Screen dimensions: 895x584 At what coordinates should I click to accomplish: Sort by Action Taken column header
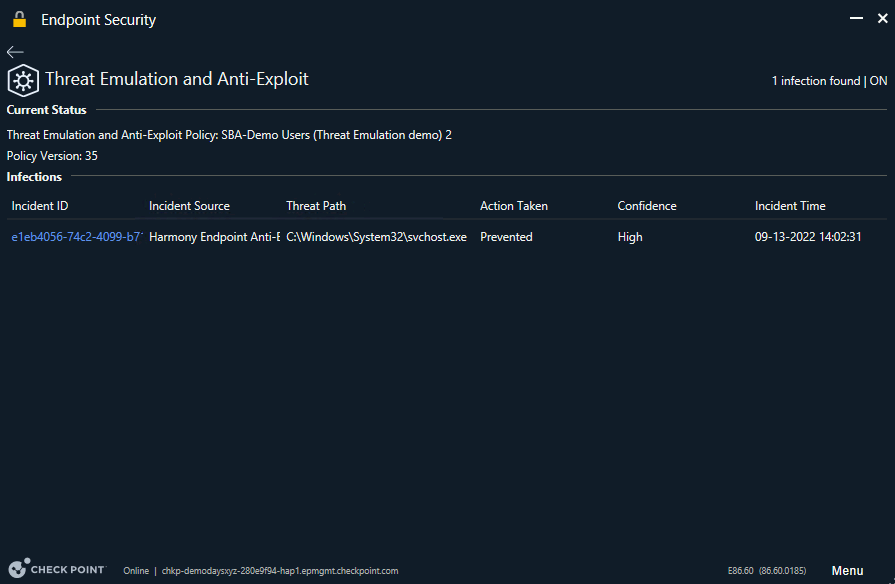pyautogui.click(x=514, y=206)
